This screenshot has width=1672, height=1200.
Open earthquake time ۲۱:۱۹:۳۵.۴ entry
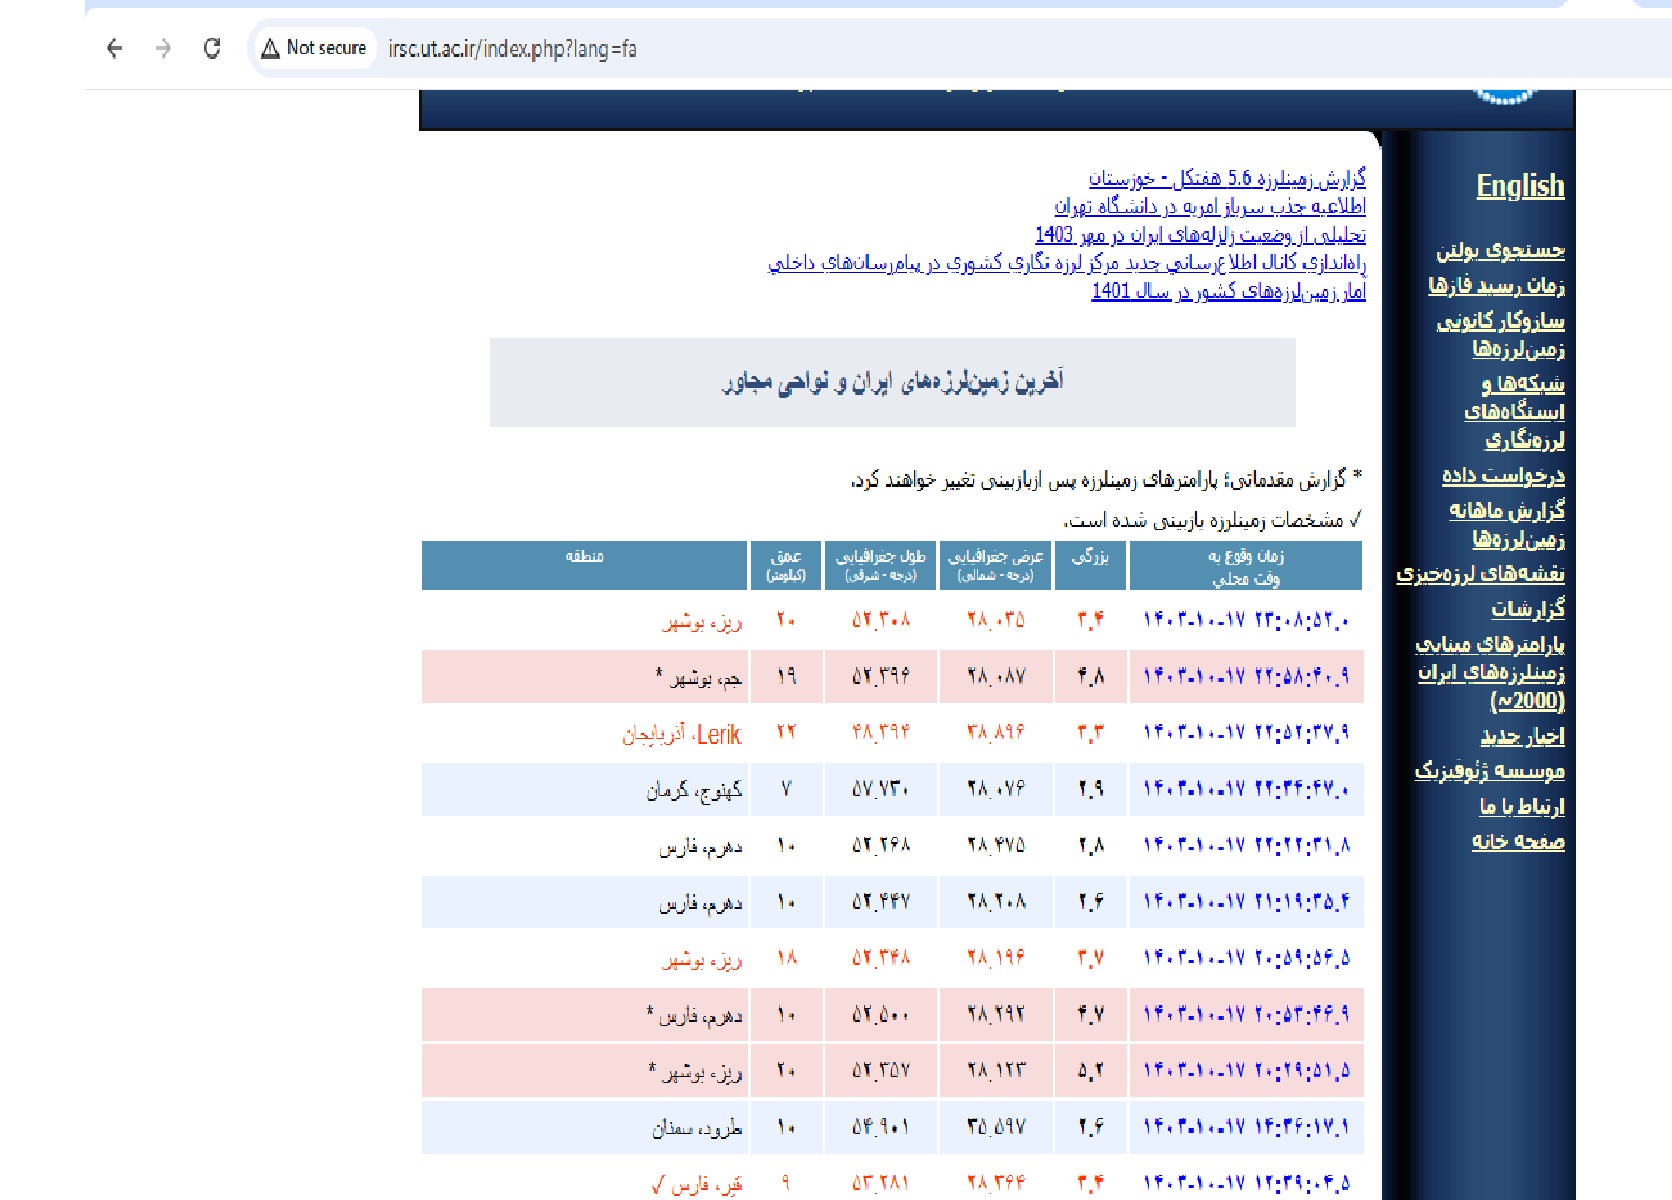pyautogui.click(x=1246, y=902)
